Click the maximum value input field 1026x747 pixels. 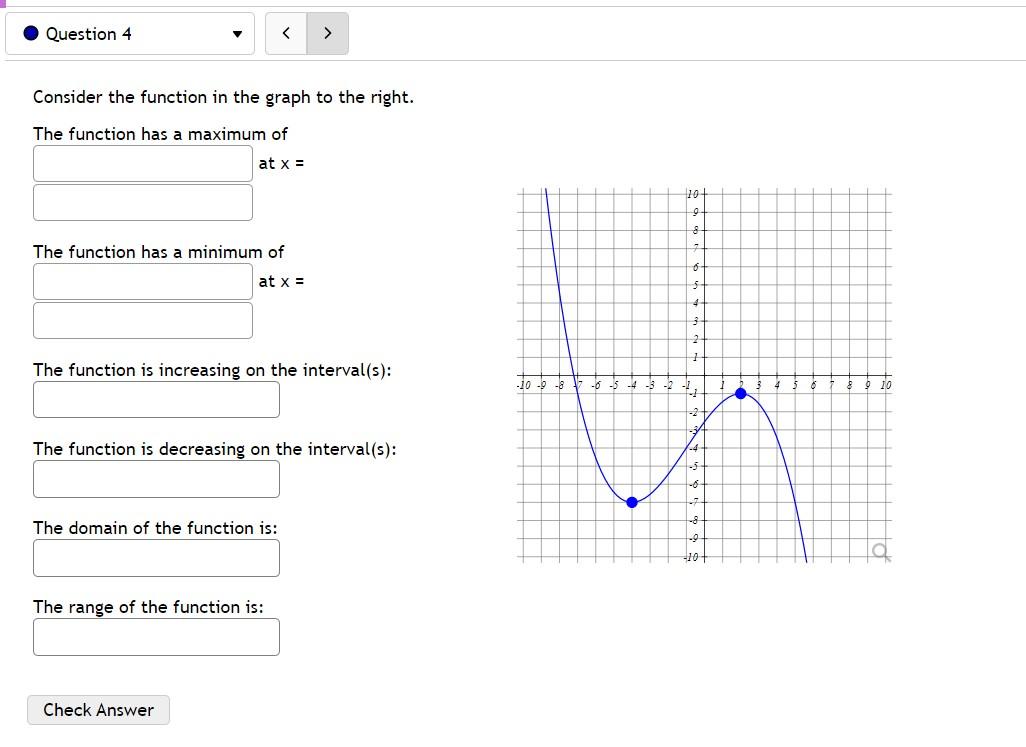point(142,162)
